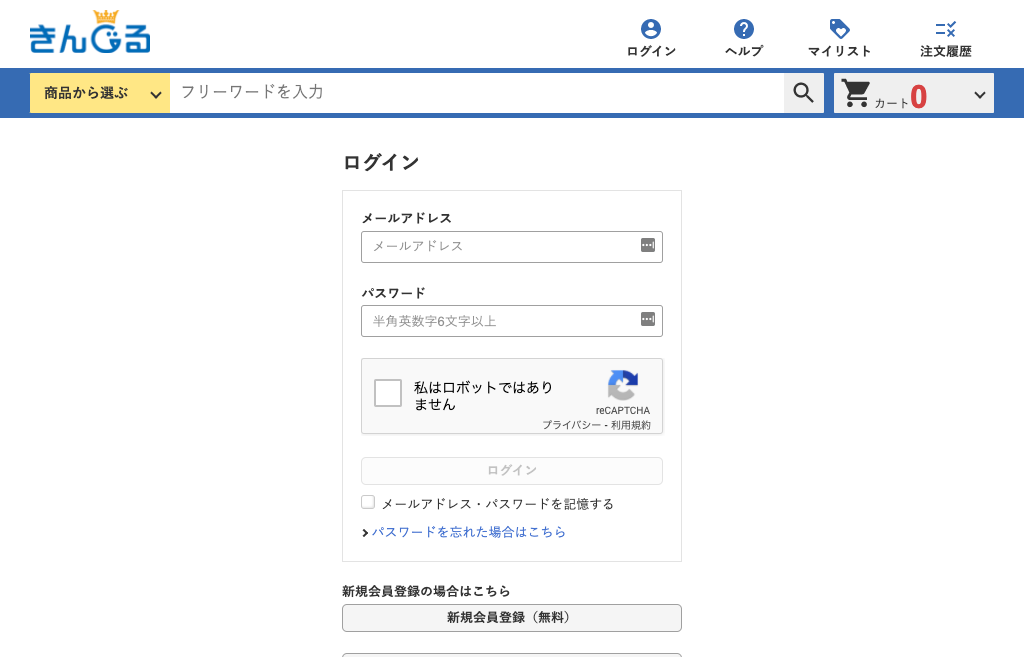This screenshot has height=657, width=1024.
Task: Click the shopping cart icon
Action: point(857,93)
